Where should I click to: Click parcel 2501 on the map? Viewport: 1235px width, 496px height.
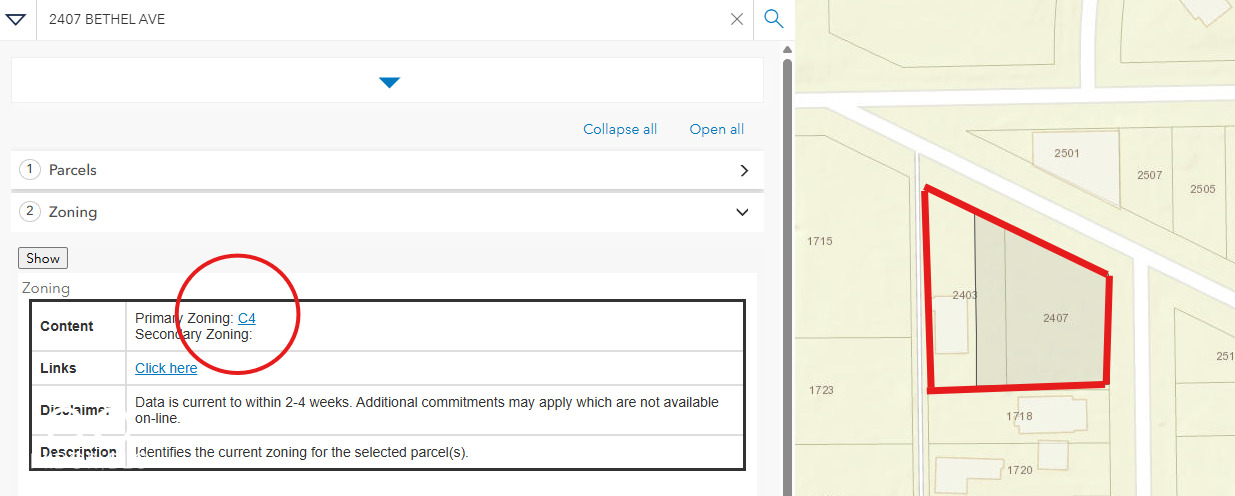[1067, 153]
